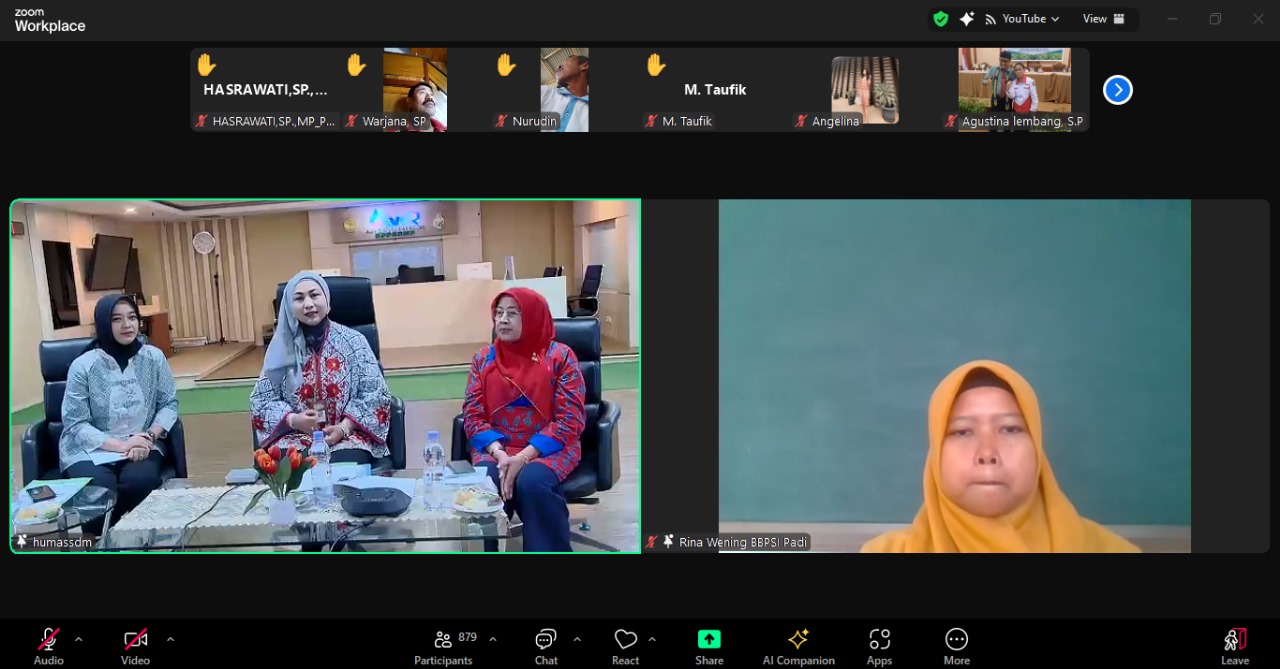Screen dimensions: 1280x669
Task: Select the humassdm video tile
Action: 325,375
